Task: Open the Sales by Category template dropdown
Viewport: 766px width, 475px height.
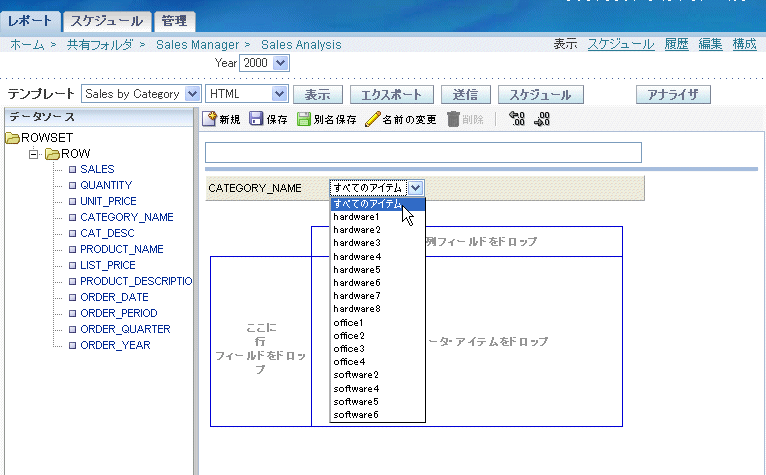Action: tap(192, 94)
